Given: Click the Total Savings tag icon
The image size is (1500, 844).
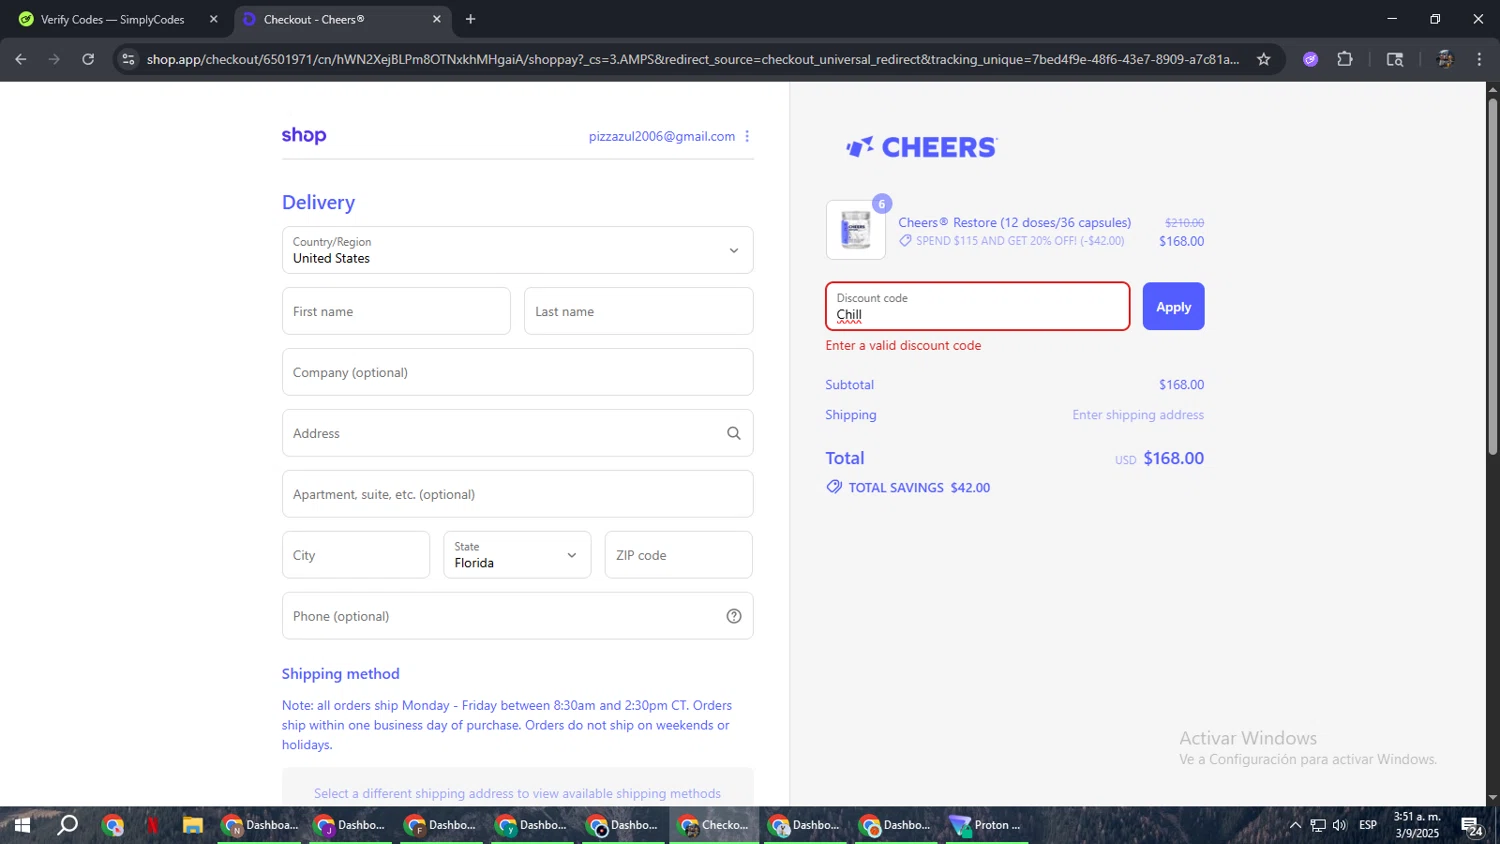Looking at the screenshot, I should pos(834,487).
